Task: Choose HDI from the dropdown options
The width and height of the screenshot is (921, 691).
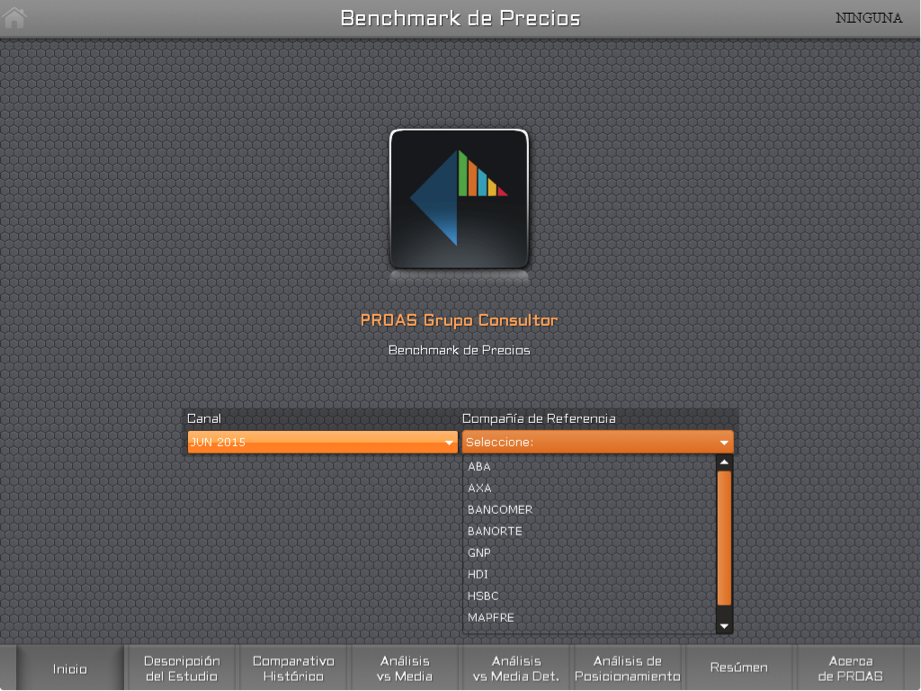Action: [x=478, y=575]
